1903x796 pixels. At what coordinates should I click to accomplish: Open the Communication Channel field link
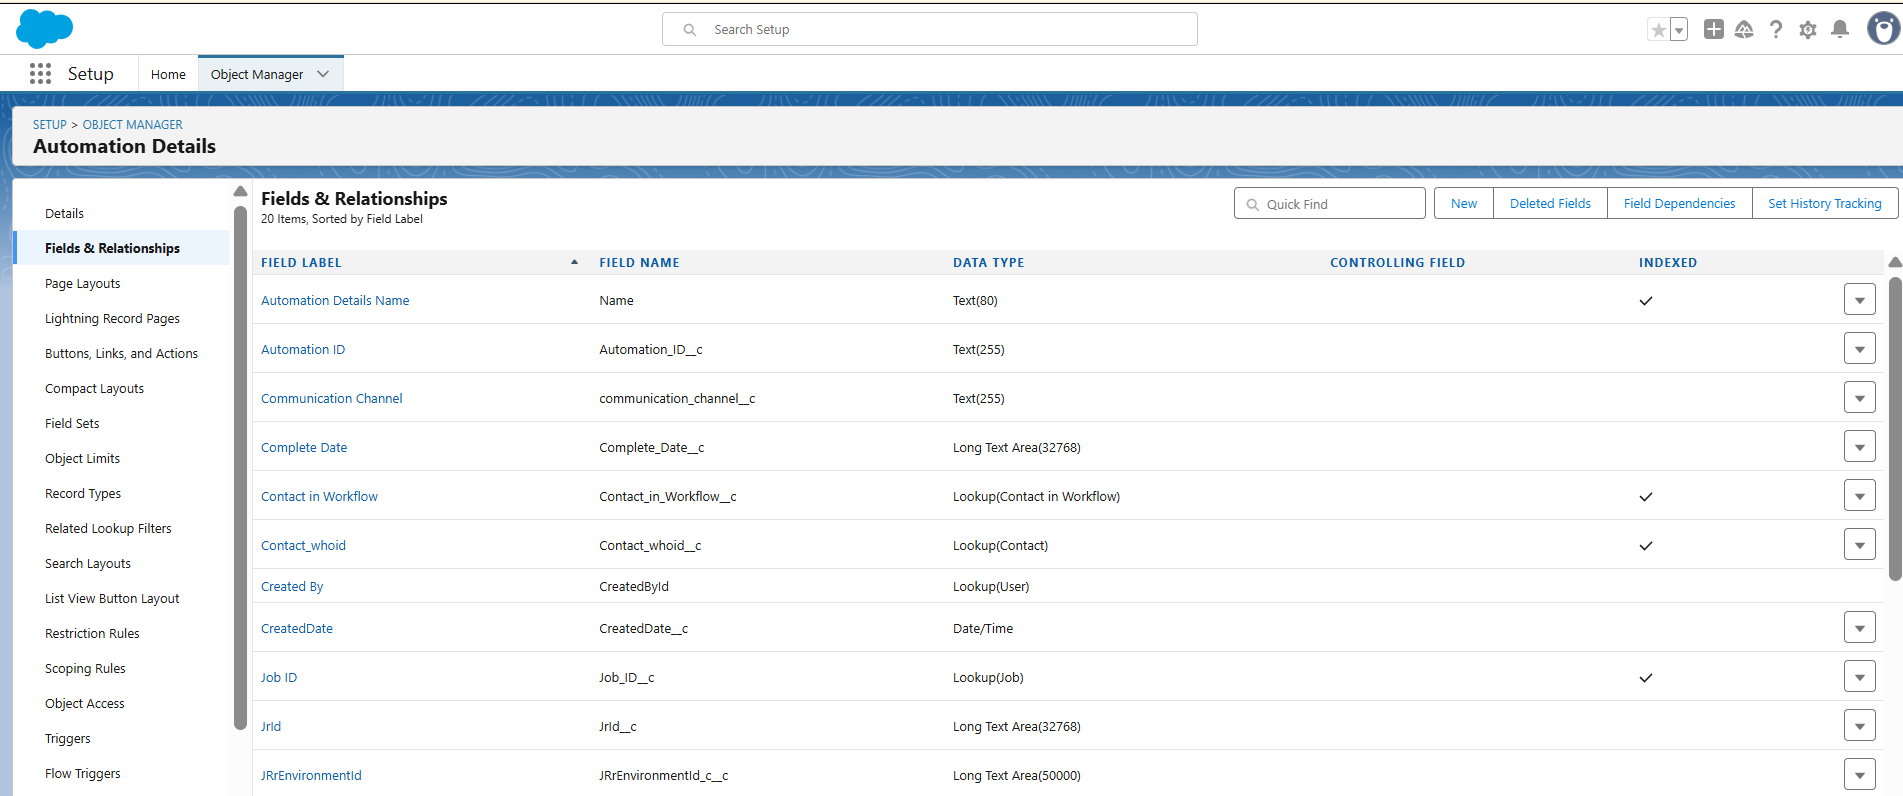coord(332,398)
